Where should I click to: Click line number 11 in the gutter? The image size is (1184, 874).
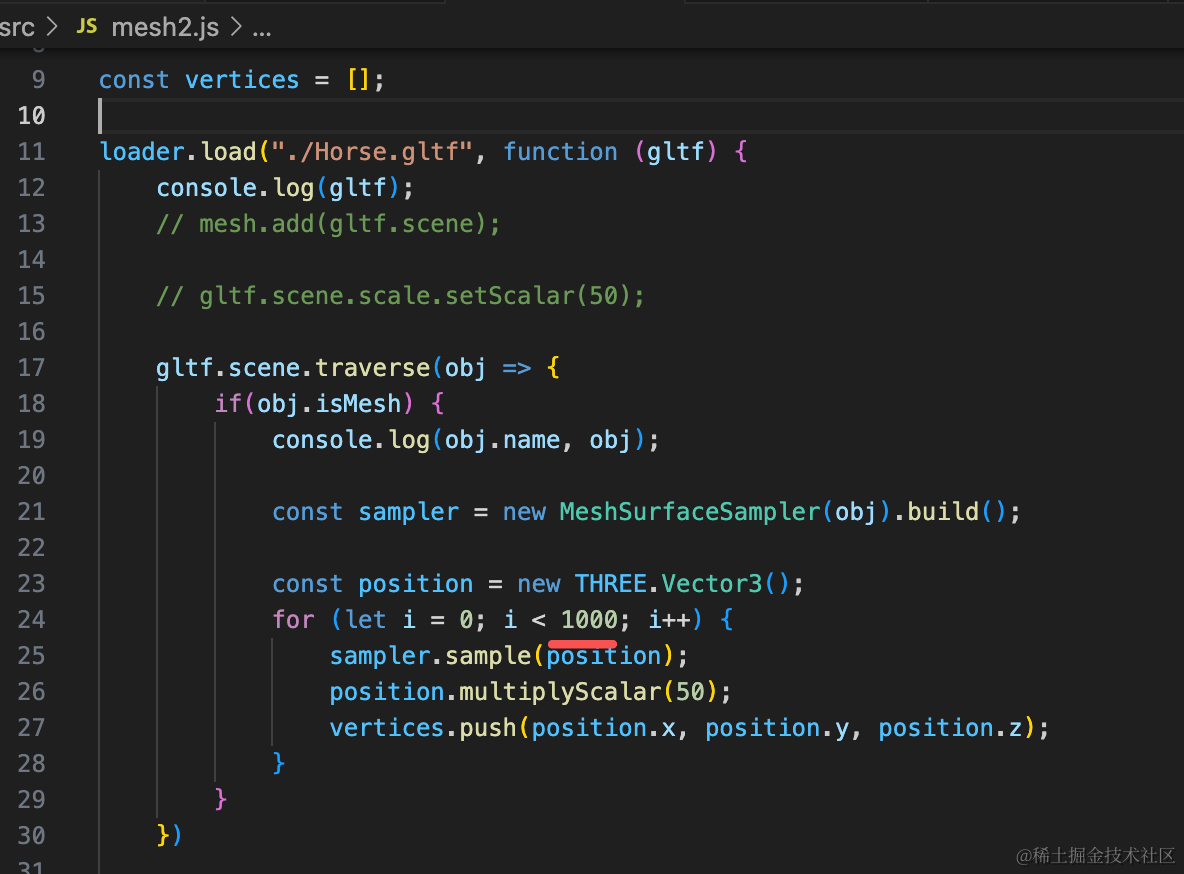pyautogui.click(x=31, y=152)
